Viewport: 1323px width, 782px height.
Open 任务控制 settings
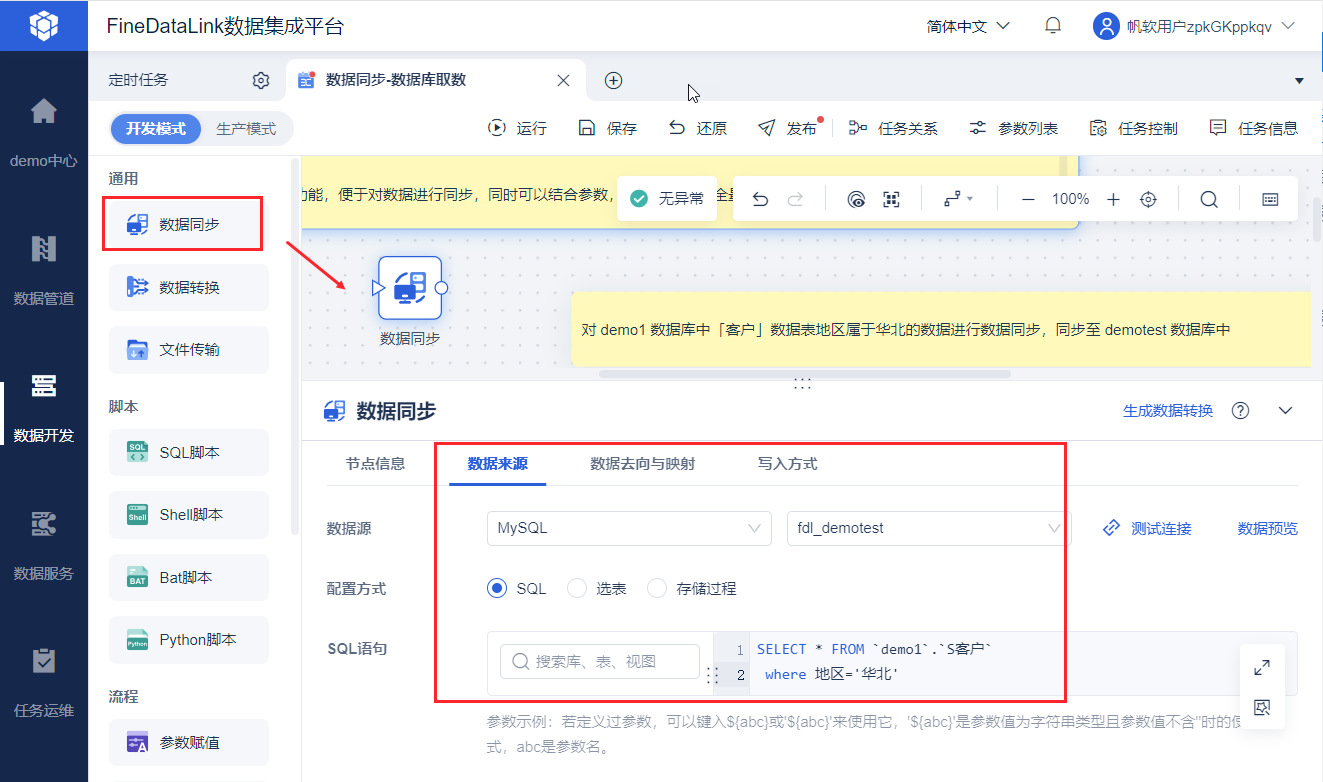coord(1133,128)
